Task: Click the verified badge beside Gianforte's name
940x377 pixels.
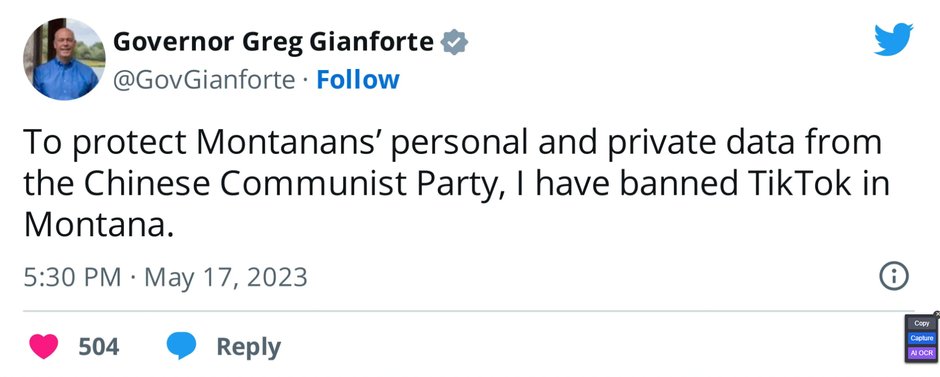Action: pos(454,43)
